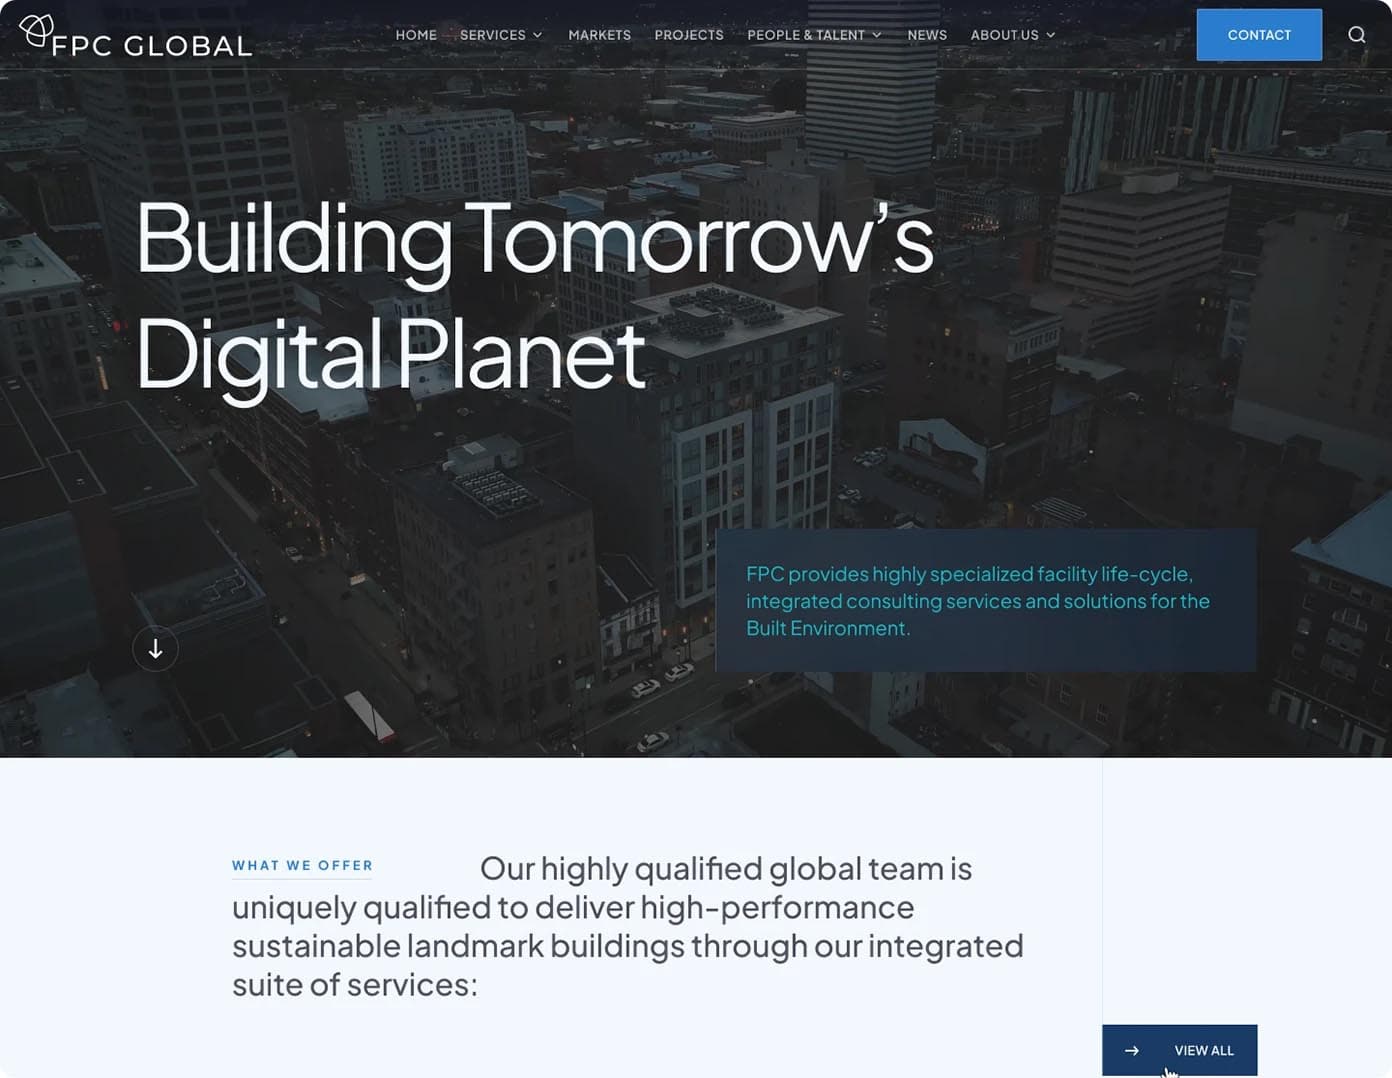Click the highly qualified global team paragraph
The width and height of the screenshot is (1392, 1078).
coord(627,925)
